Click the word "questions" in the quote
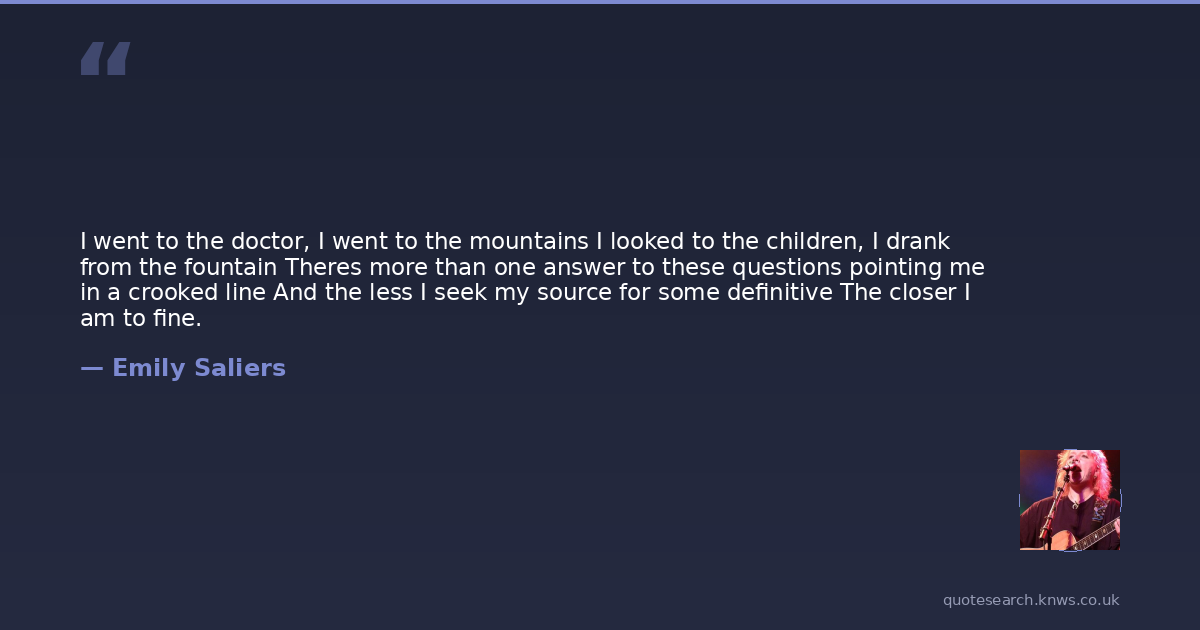This screenshot has width=1200, height=630. point(786,268)
